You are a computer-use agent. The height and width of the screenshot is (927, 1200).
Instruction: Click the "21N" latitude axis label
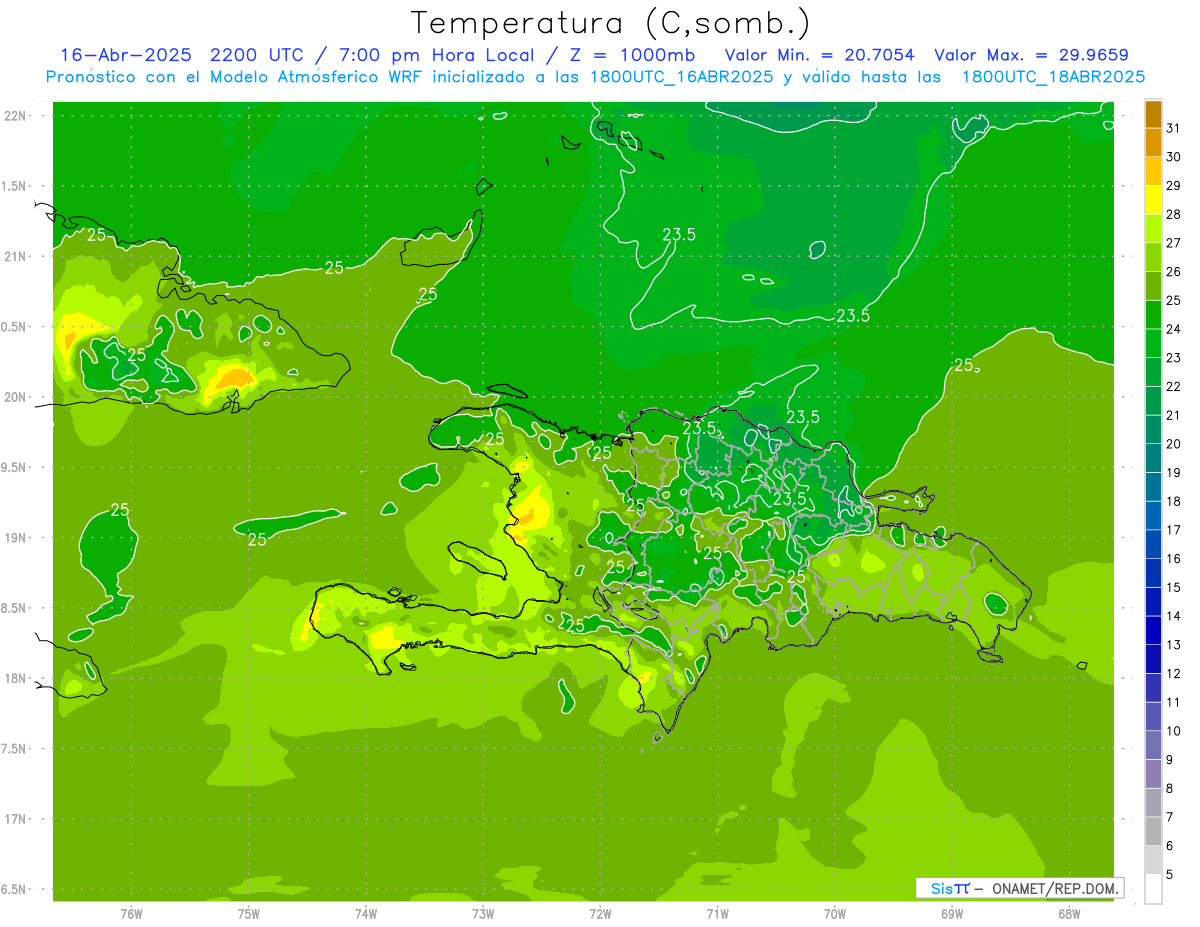coord(16,257)
